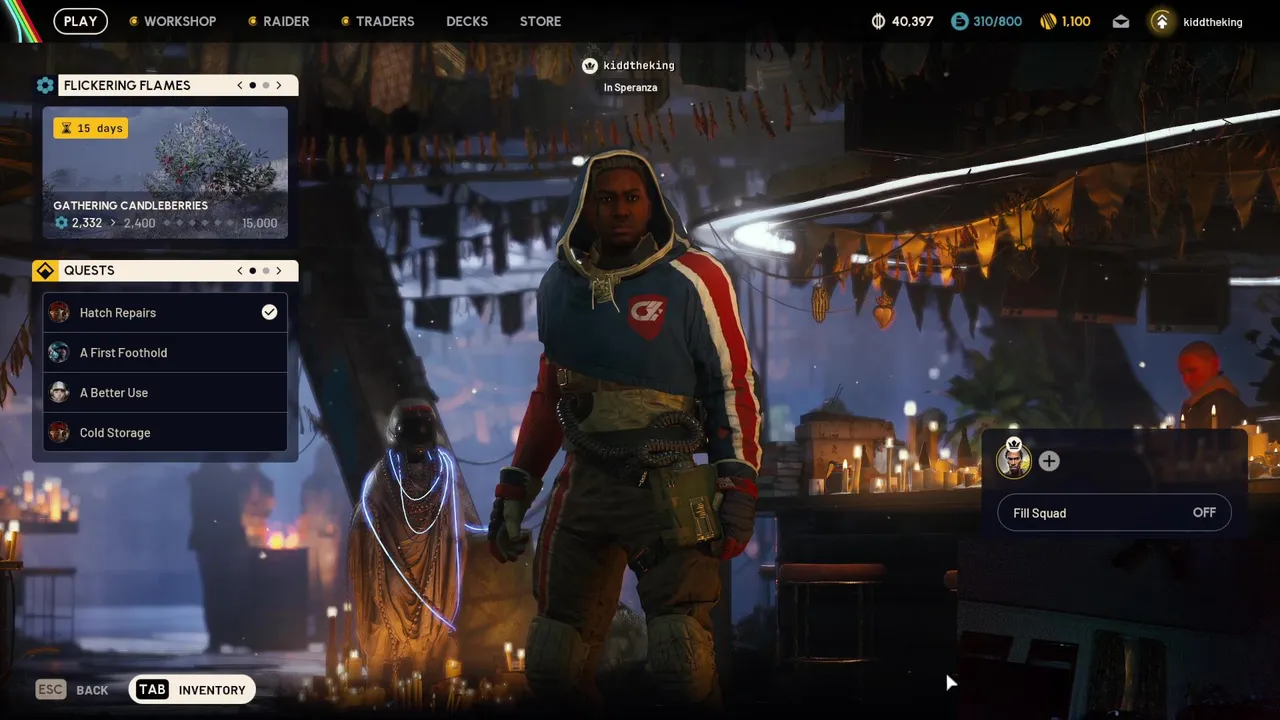Open the A Better Use quest

[x=165, y=392]
